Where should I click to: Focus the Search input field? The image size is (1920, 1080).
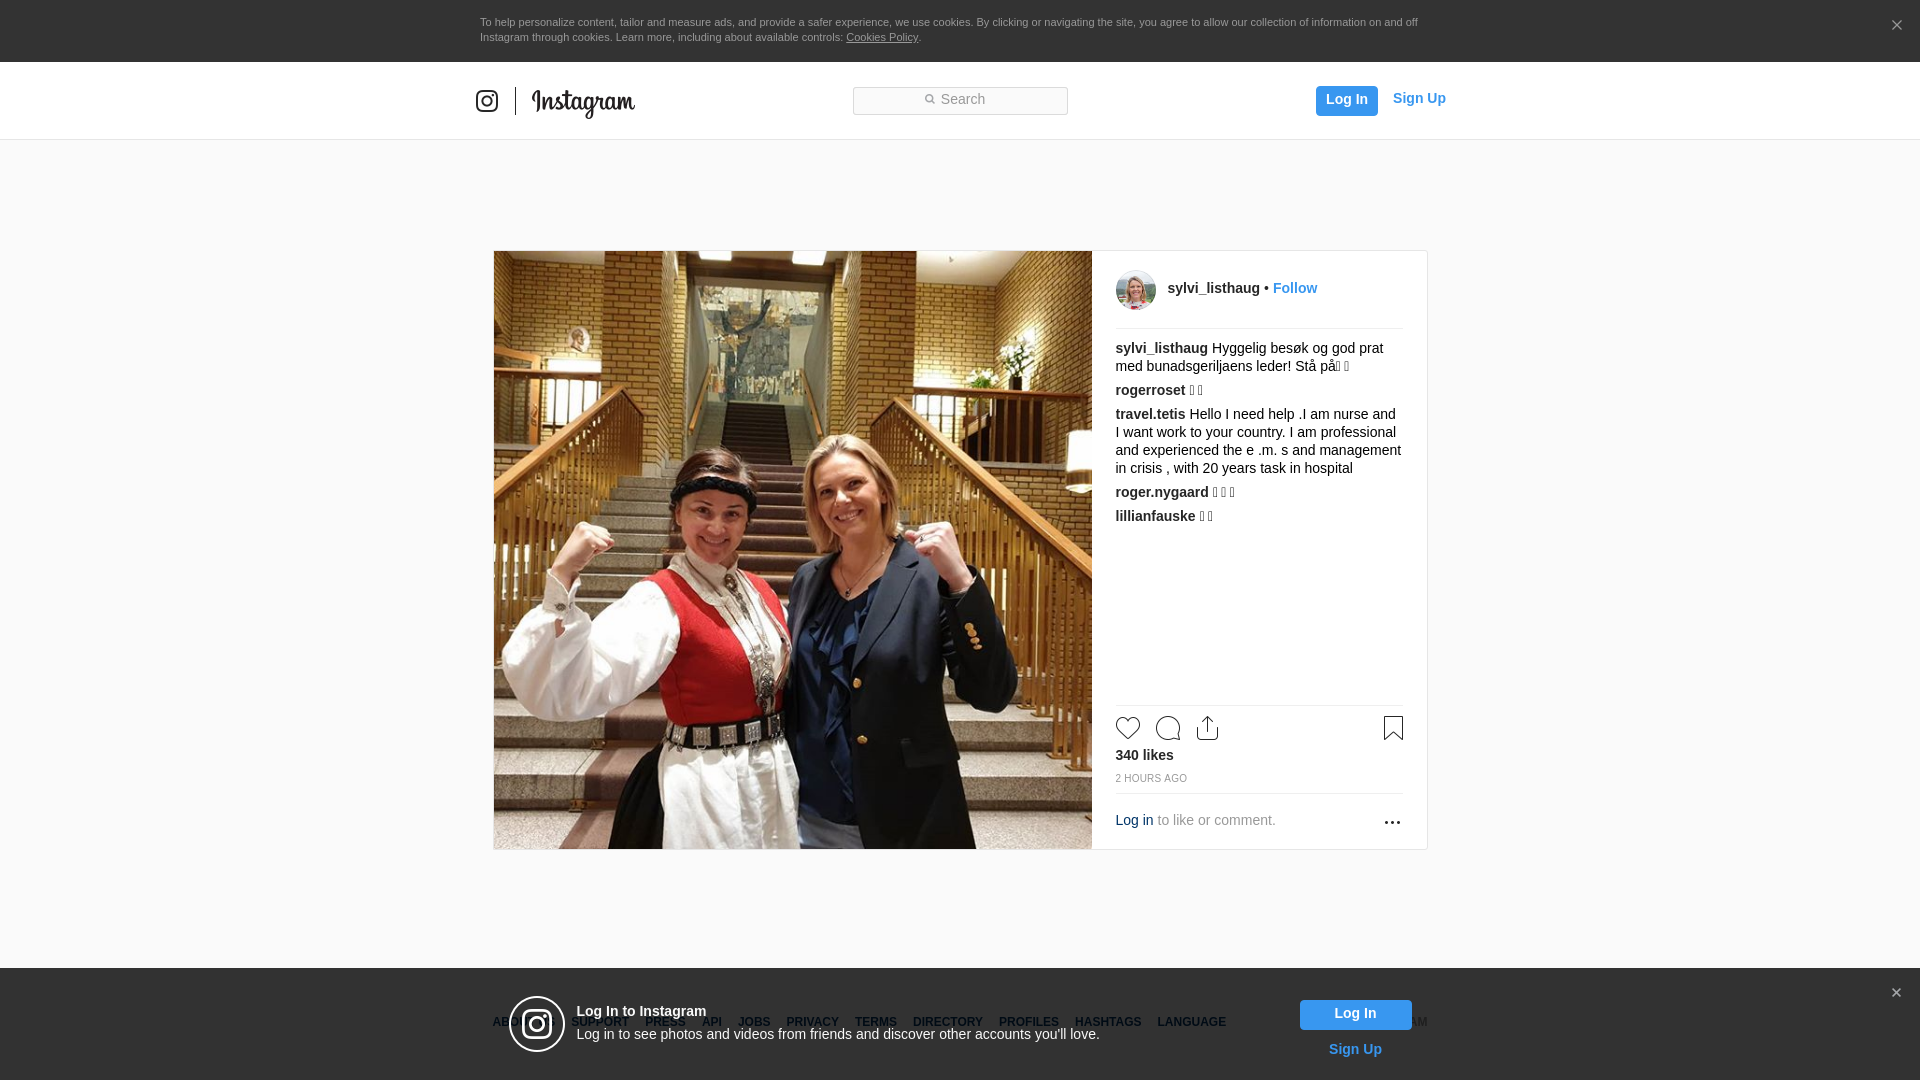960,101
